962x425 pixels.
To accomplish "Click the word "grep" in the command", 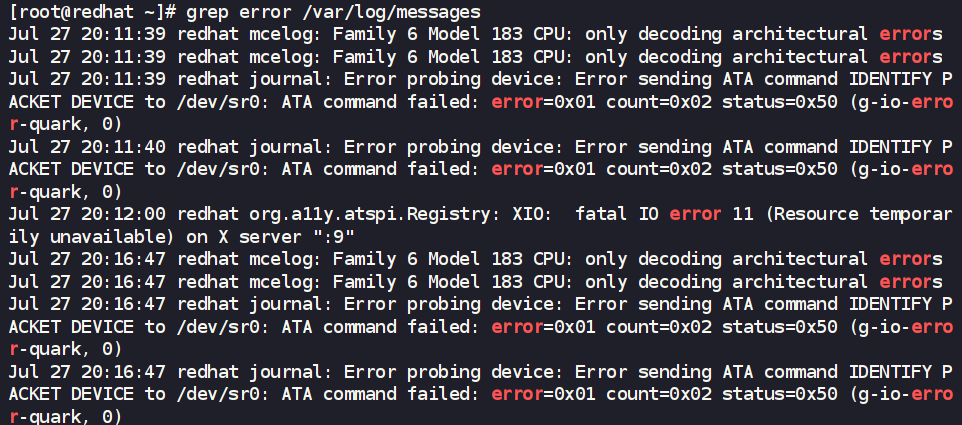I will click(207, 11).
